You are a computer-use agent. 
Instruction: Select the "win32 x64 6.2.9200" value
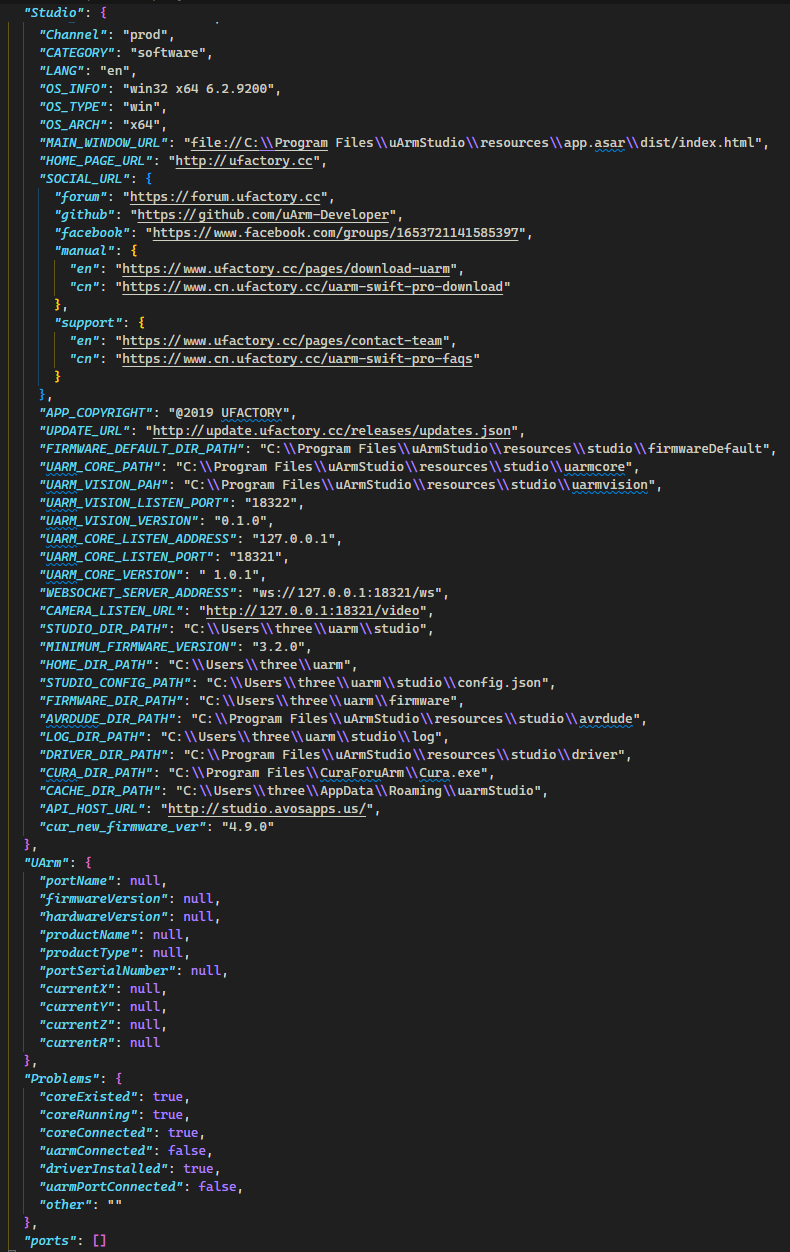(200, 88)
